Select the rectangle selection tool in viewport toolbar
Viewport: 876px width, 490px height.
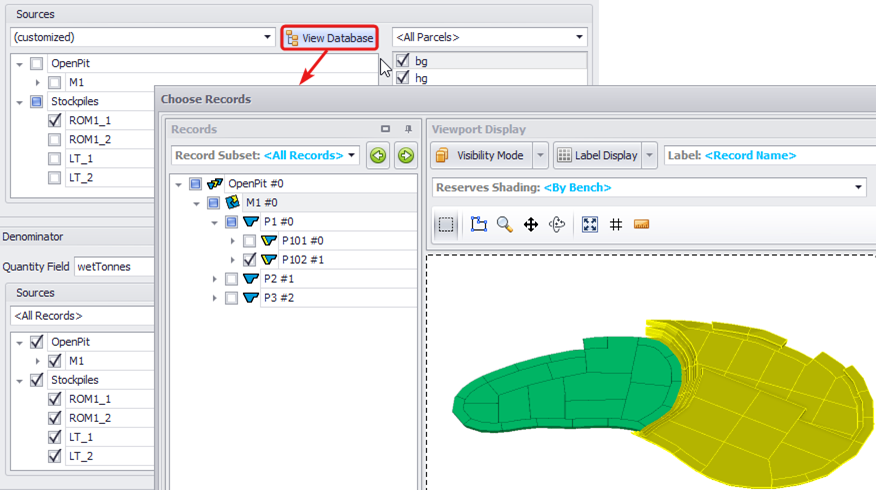(x=446, y=225)
